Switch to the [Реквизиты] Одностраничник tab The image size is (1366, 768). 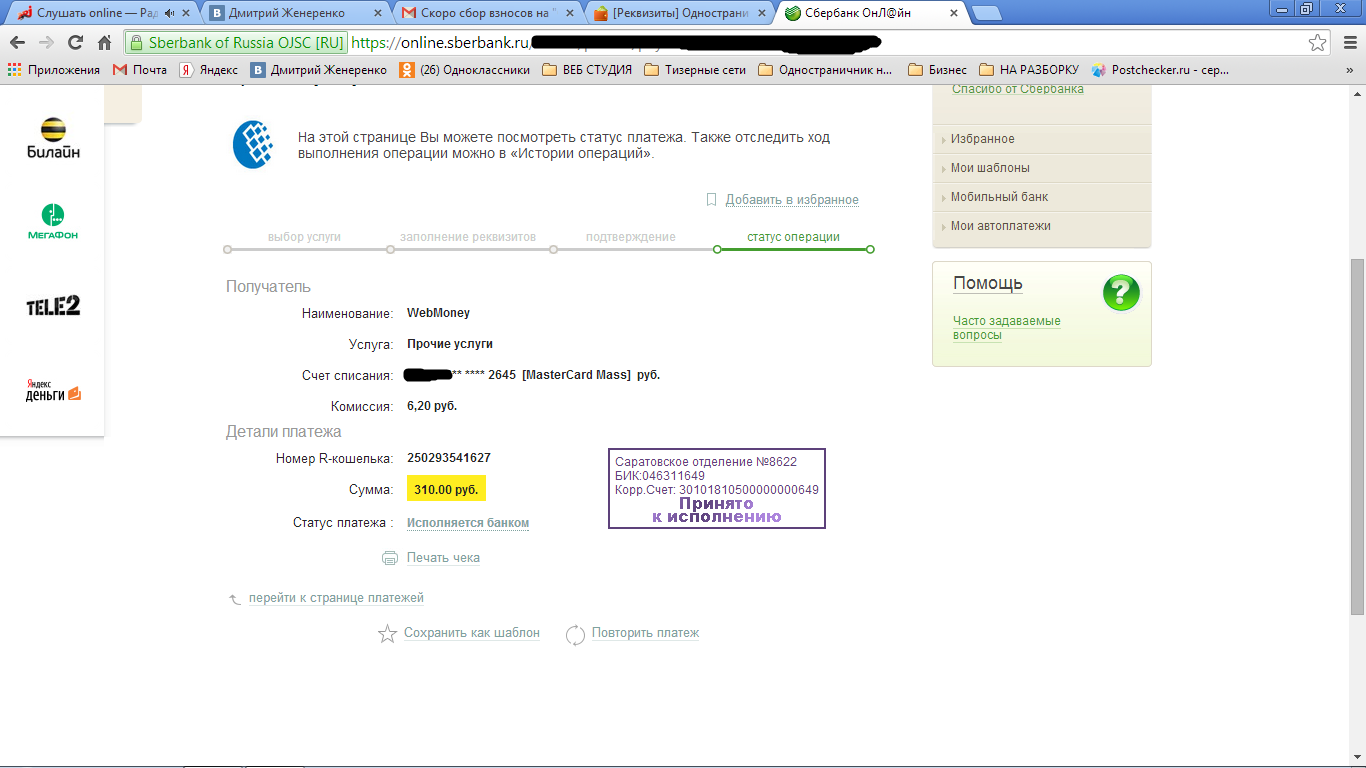click(x=680, y=14)
